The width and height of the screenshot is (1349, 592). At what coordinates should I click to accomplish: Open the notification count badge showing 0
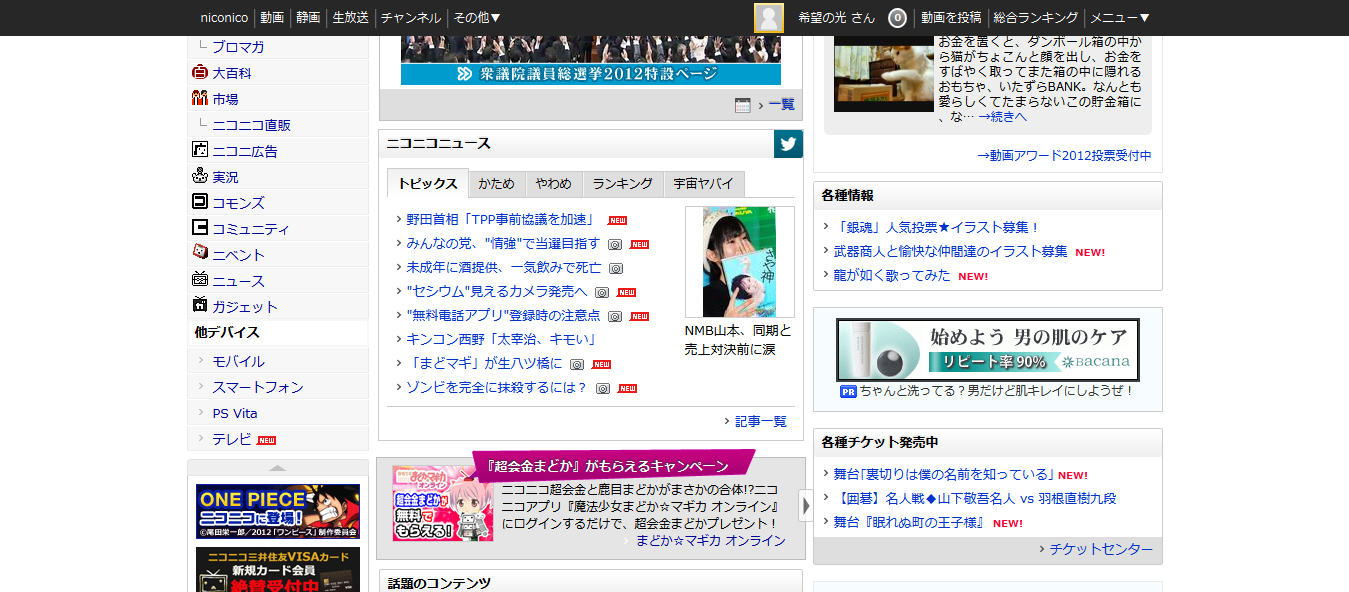(x=897, y=18)
